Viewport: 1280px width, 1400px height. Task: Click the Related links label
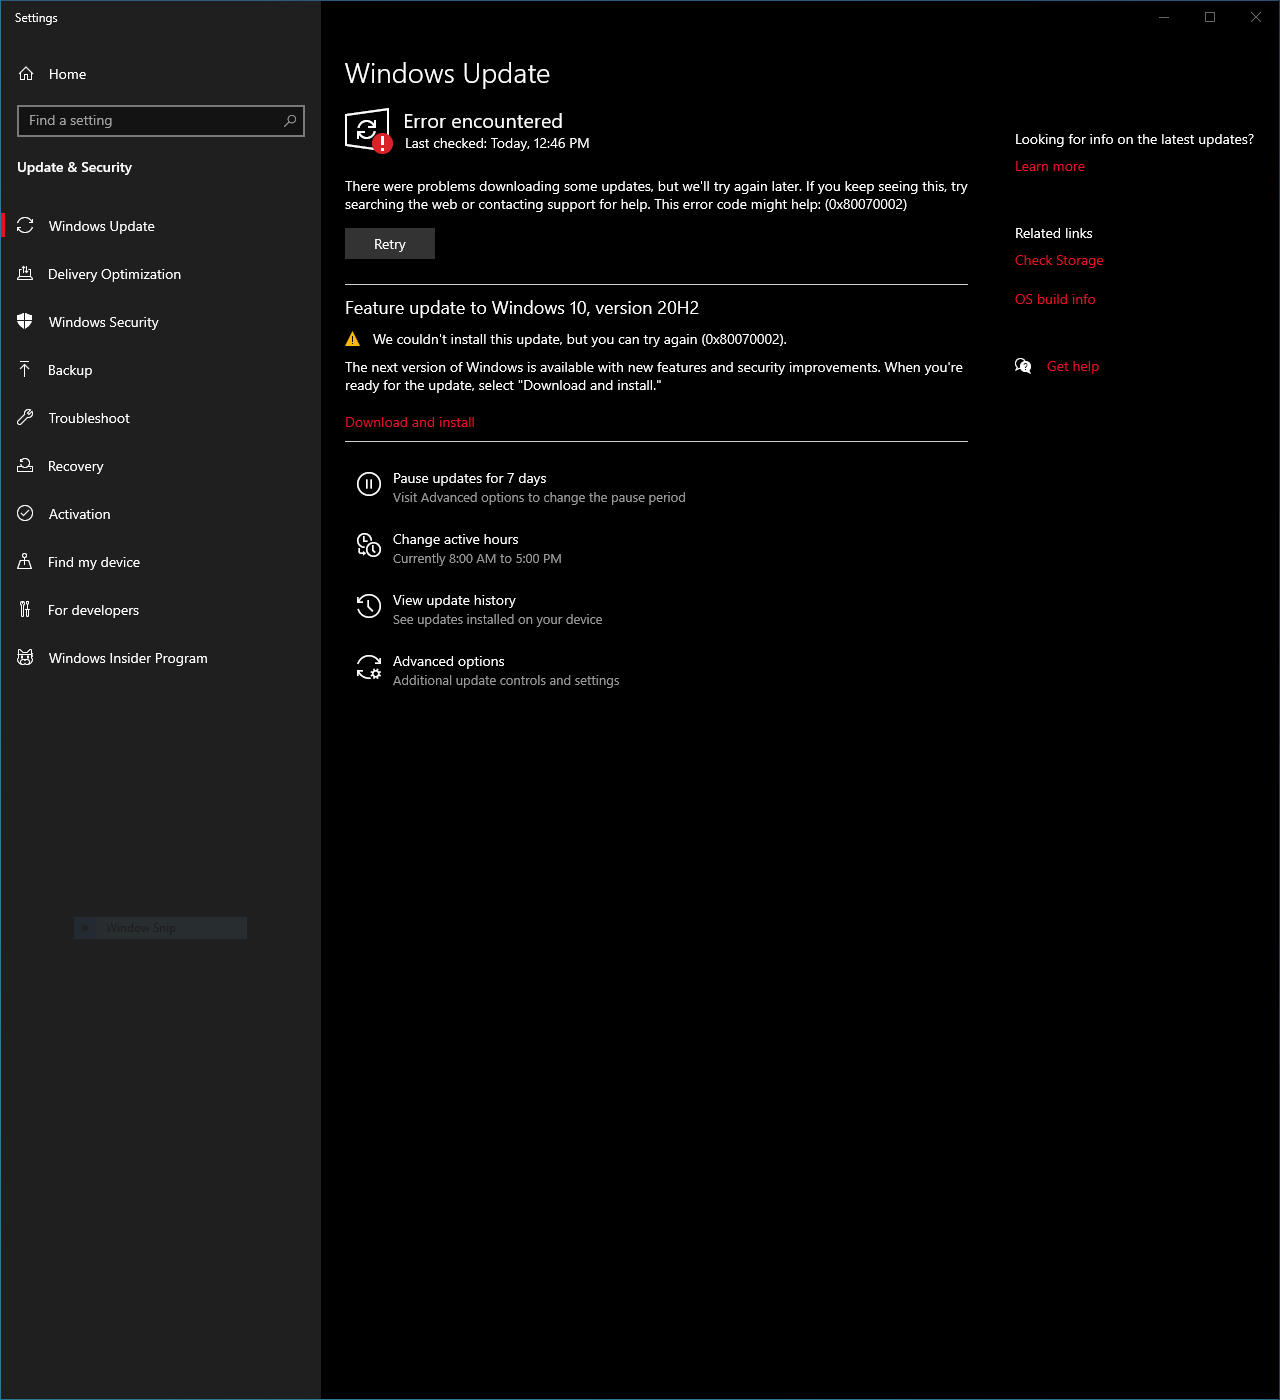[1054, 233]
